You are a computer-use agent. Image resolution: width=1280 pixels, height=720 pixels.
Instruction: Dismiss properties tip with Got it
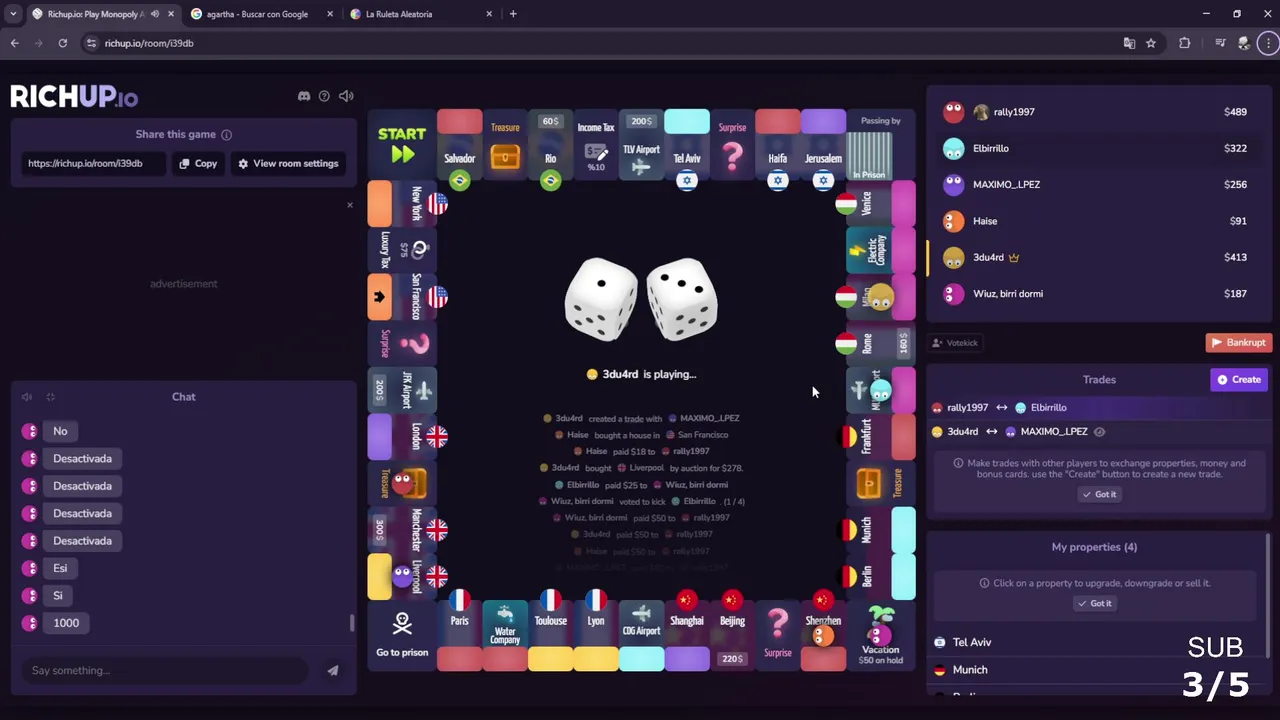point(1094,603)
